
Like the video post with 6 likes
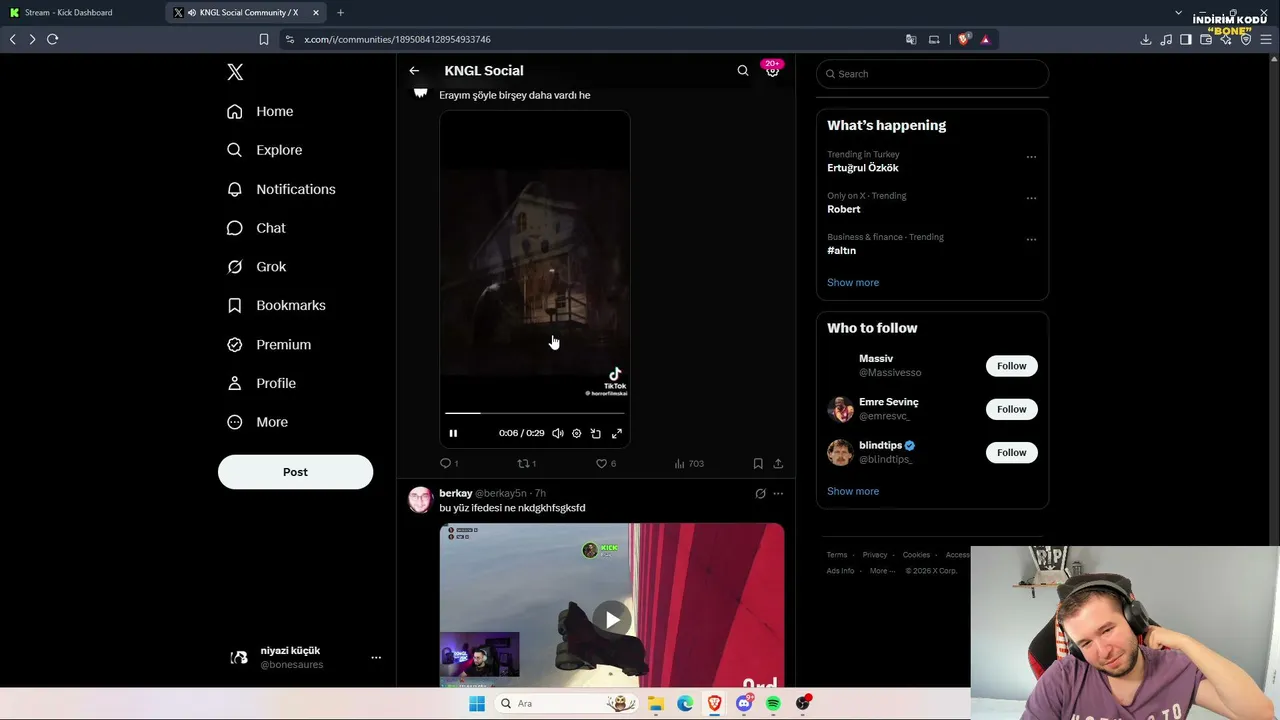[x=605, y=464]
